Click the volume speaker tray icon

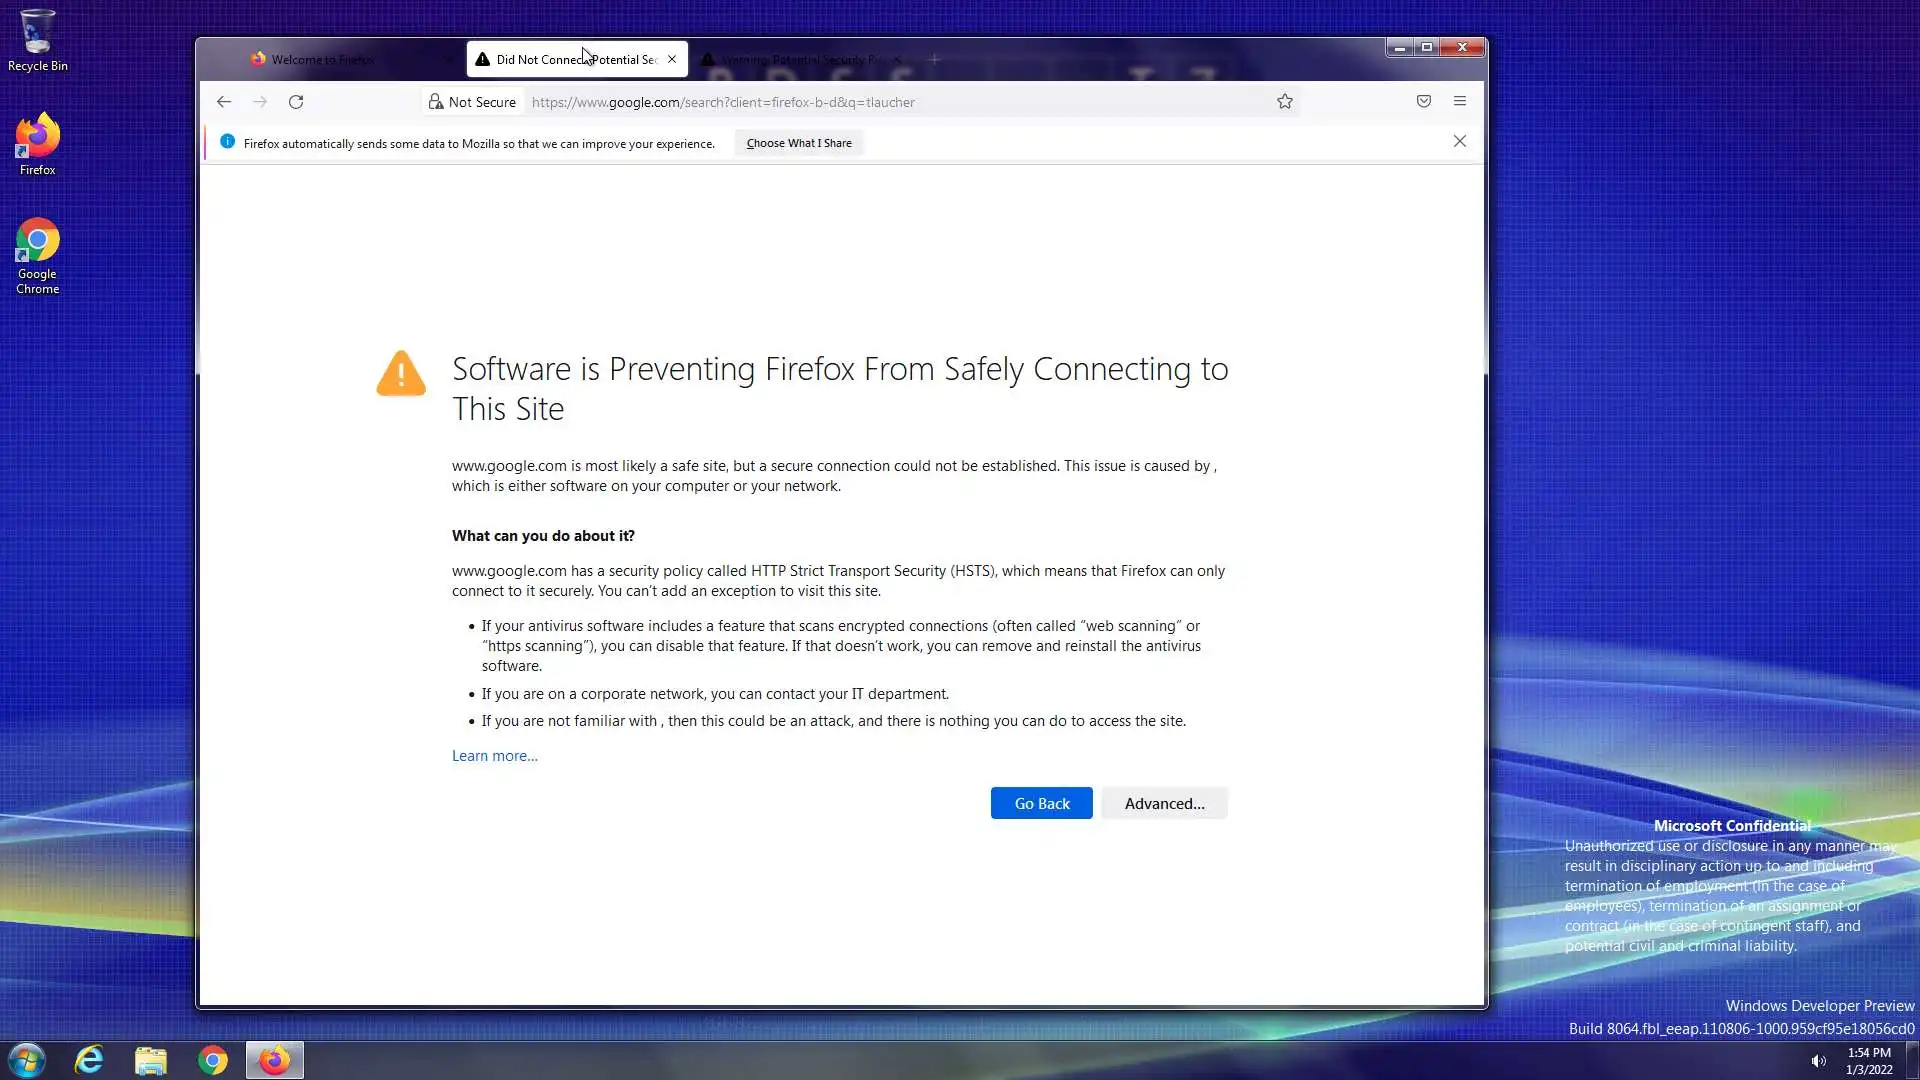(1818, 1061)
